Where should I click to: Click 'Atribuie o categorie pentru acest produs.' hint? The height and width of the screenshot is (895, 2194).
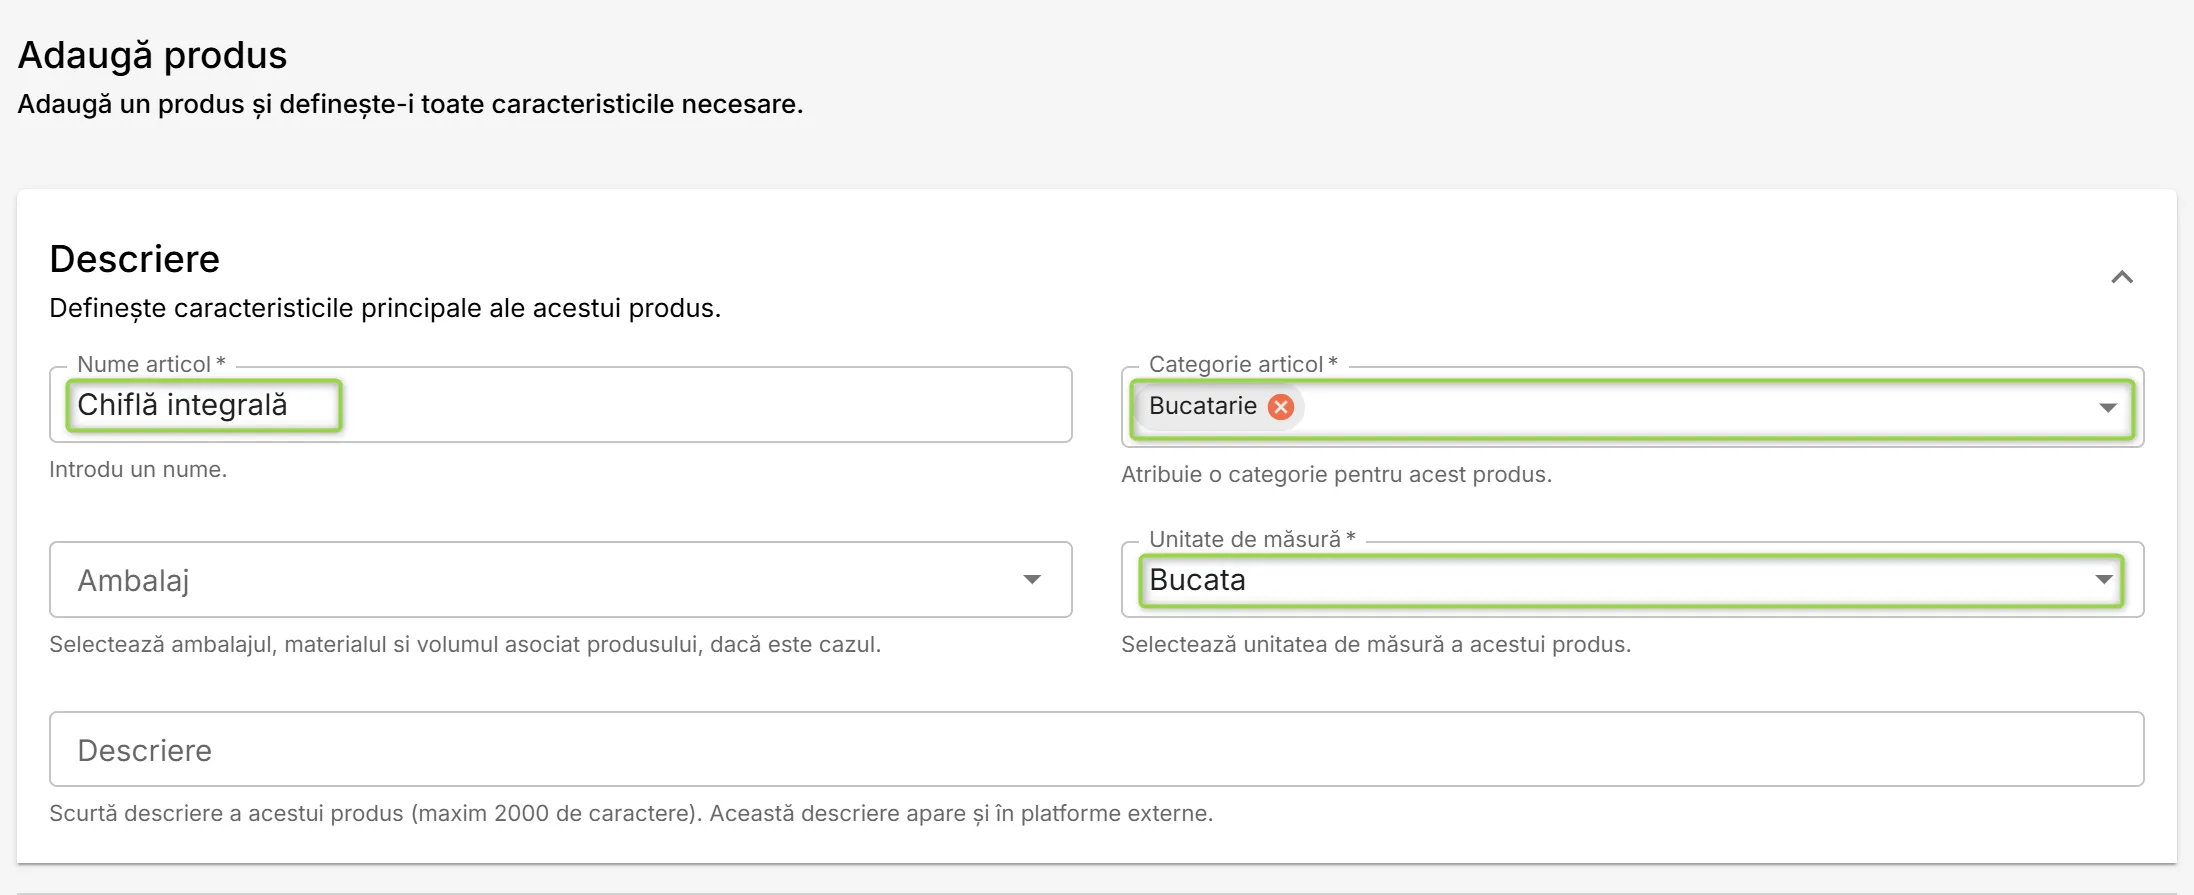click(1336, 474)
